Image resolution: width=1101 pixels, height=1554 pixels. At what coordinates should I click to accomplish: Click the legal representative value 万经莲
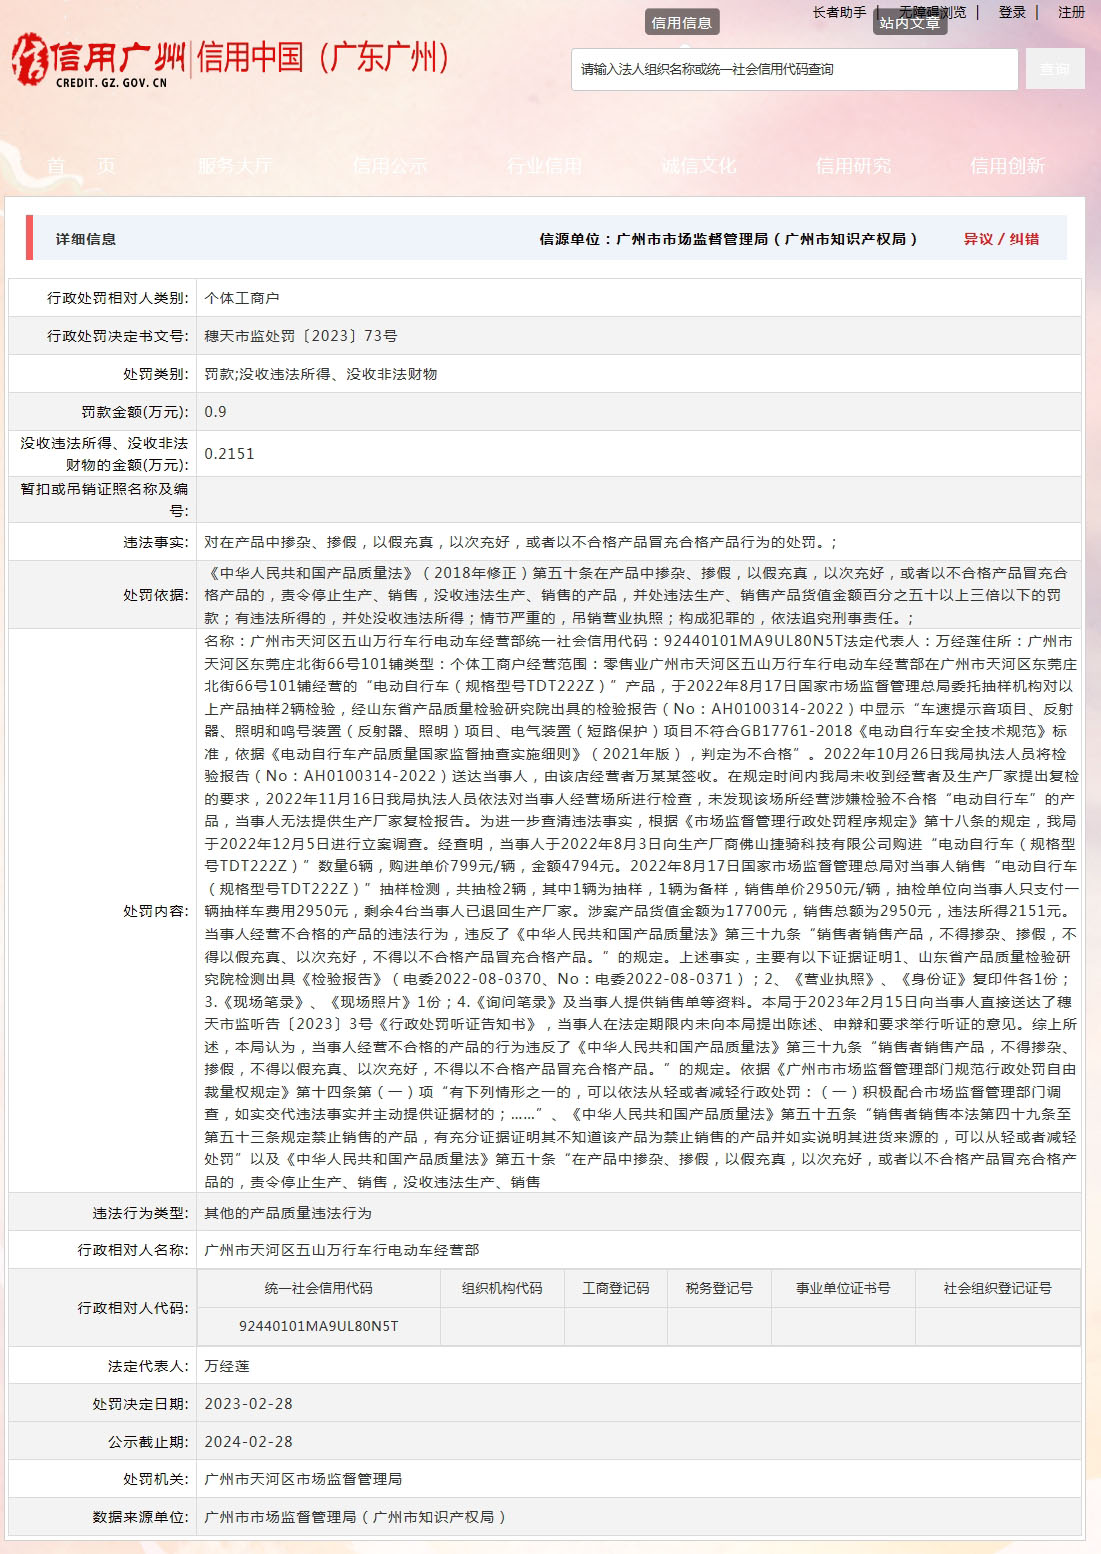pos(227,1366)
